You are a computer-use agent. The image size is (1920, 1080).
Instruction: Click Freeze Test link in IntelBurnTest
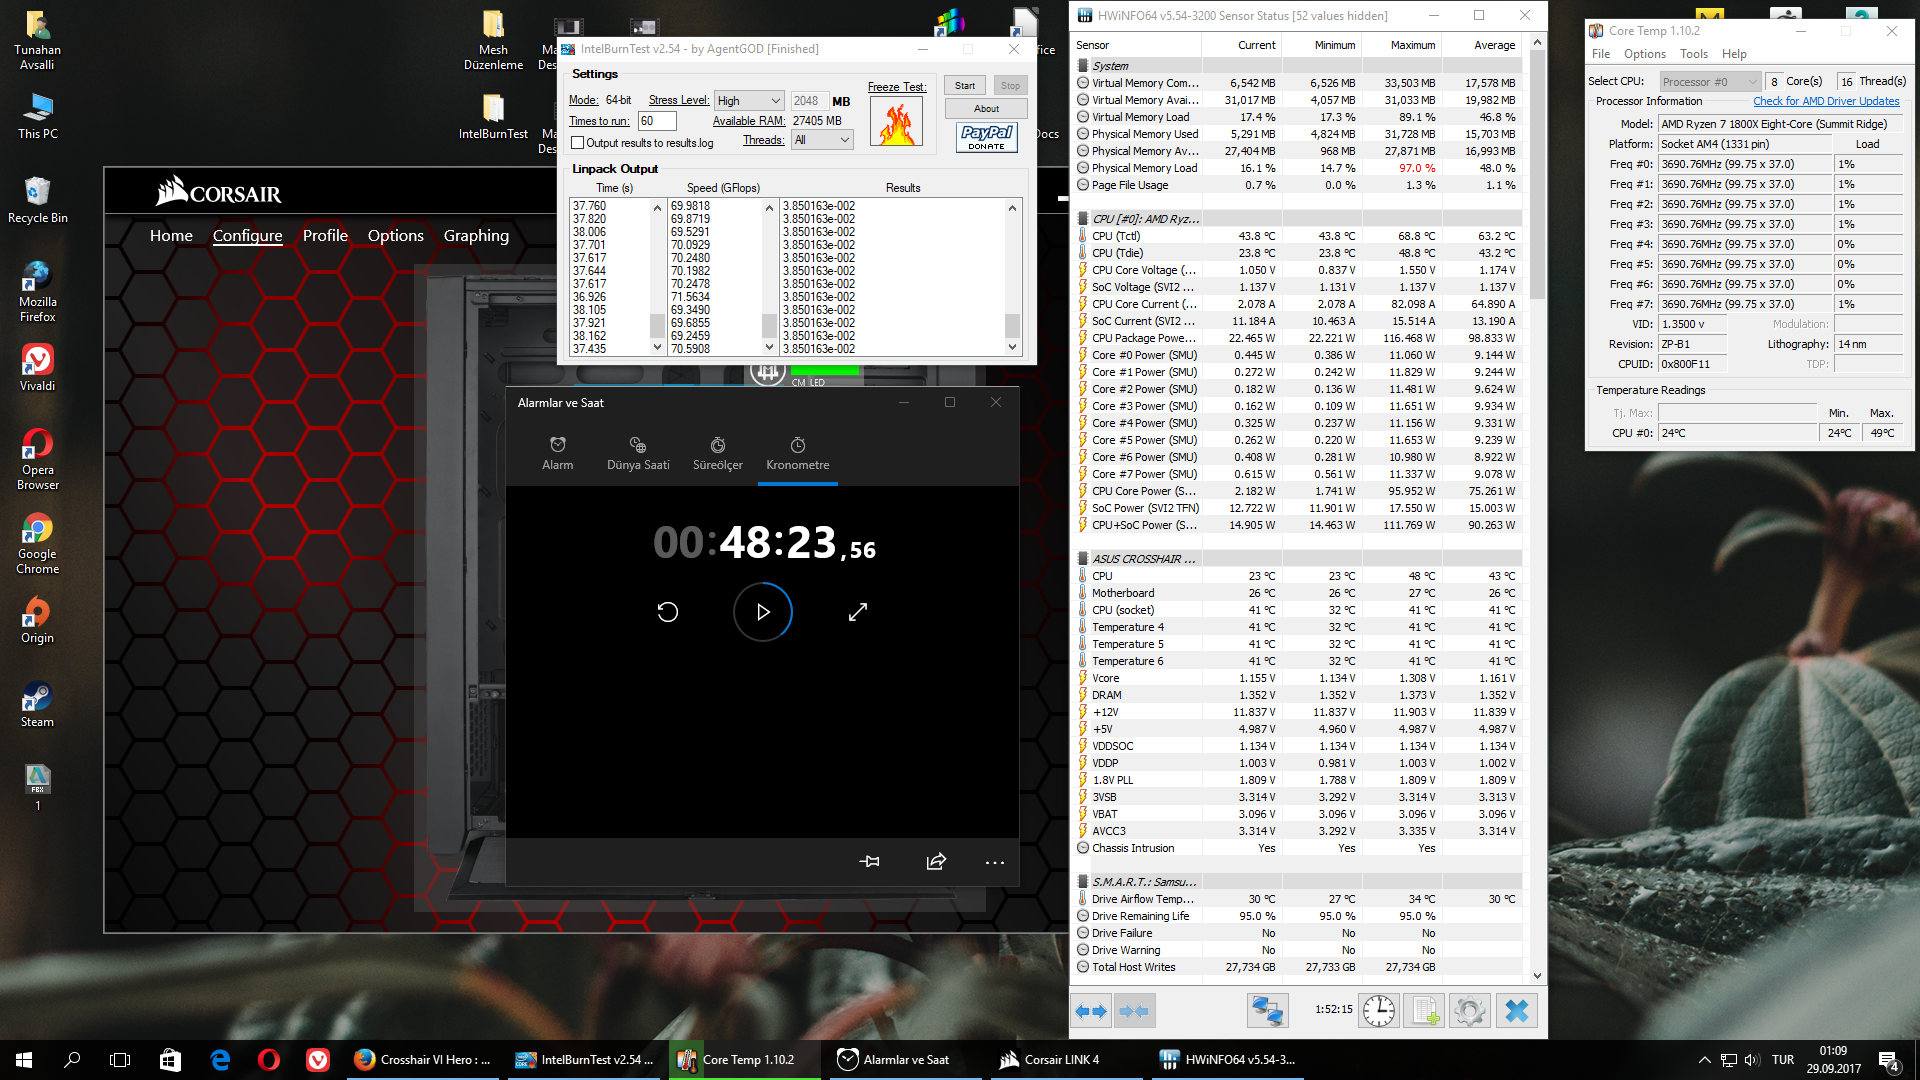click(x=897, y=87)
